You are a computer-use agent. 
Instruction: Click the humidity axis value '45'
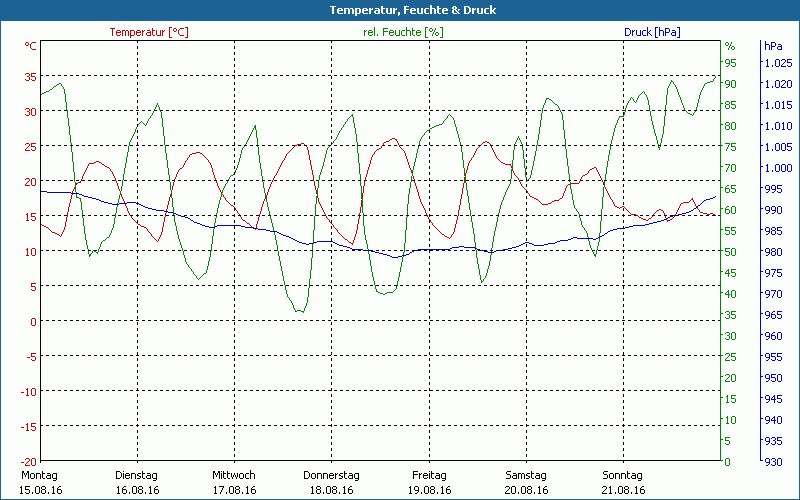coord(731,273)
